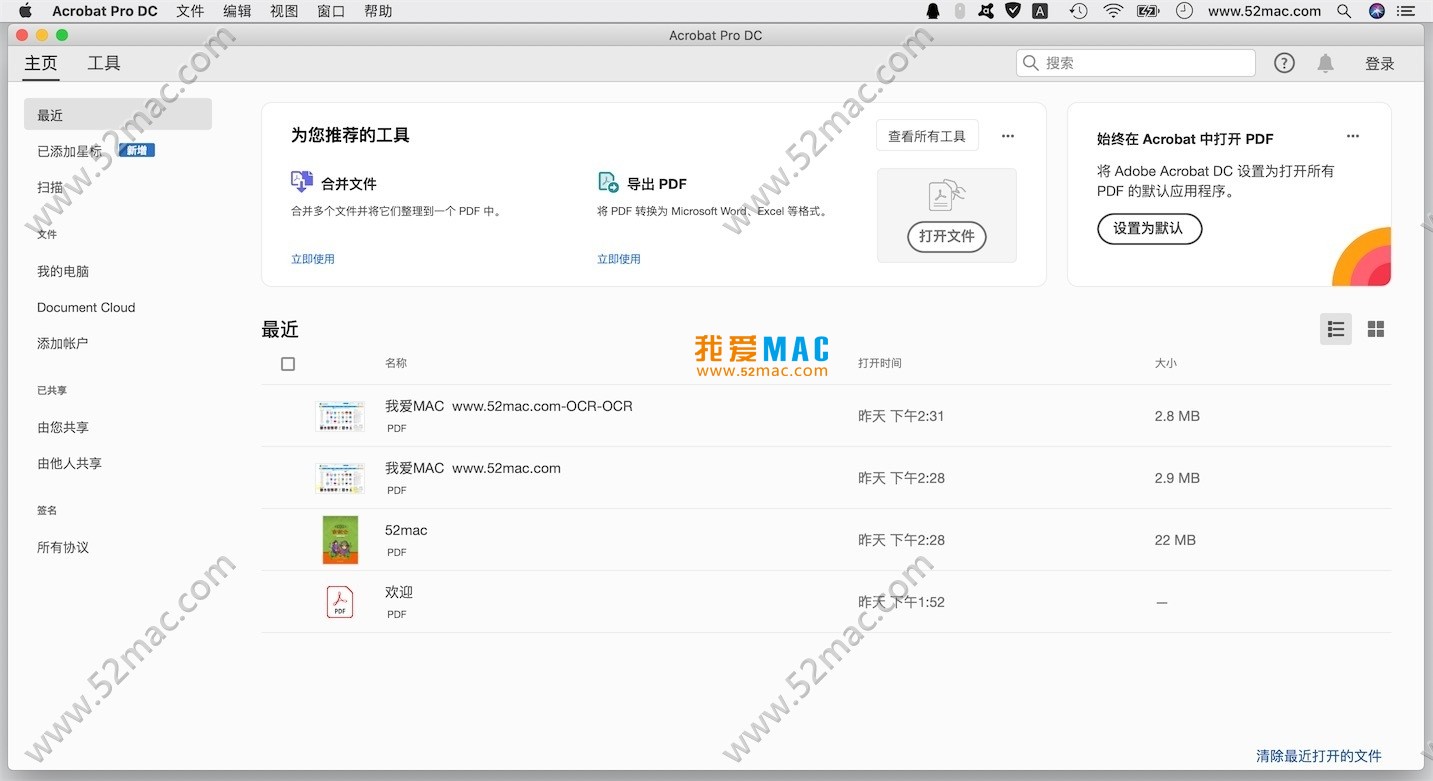Screen dimensions: 1433x781
Task: Click the QQ penguin menu bar icon
Action: [933, 11]
